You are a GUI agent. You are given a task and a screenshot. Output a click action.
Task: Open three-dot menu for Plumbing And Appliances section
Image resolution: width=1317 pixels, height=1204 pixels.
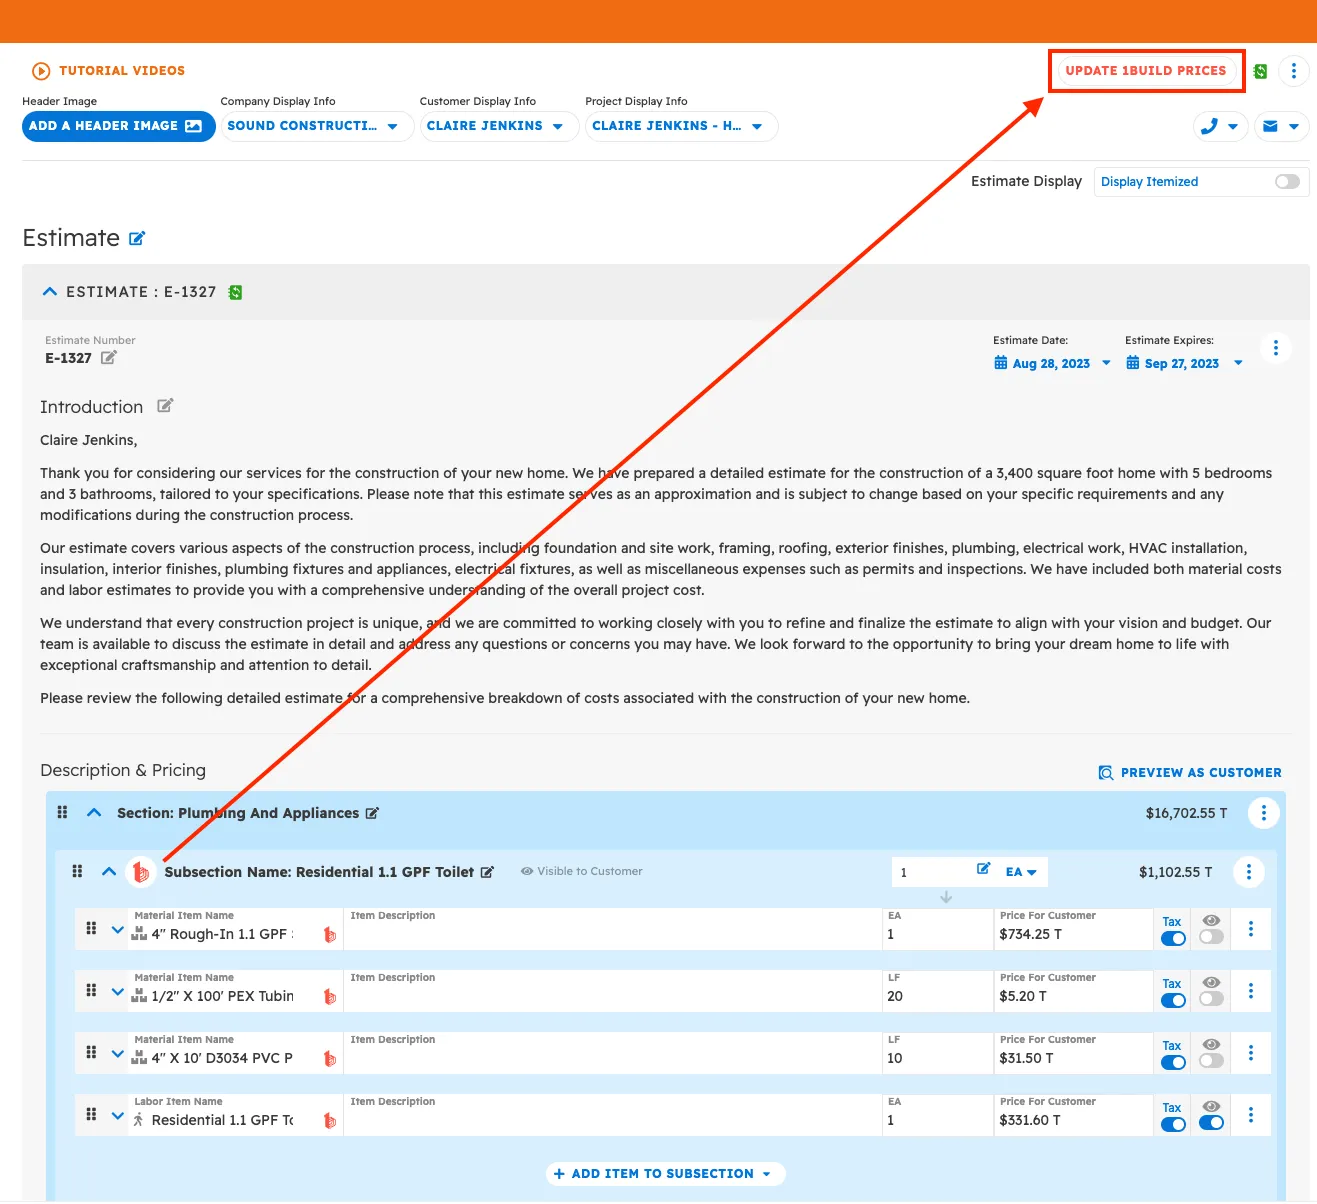point(1263,813)
